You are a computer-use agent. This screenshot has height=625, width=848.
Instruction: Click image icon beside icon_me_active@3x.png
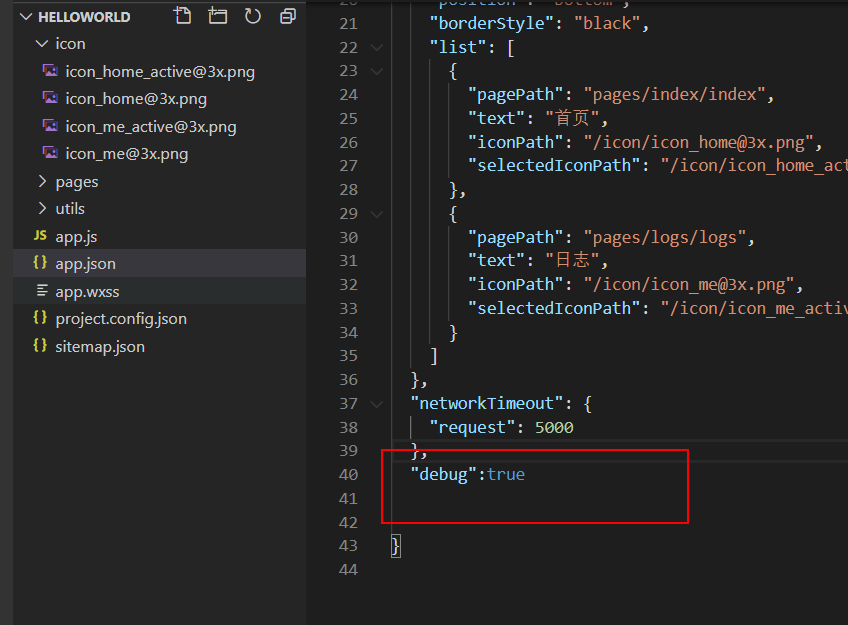click(50, 125)
